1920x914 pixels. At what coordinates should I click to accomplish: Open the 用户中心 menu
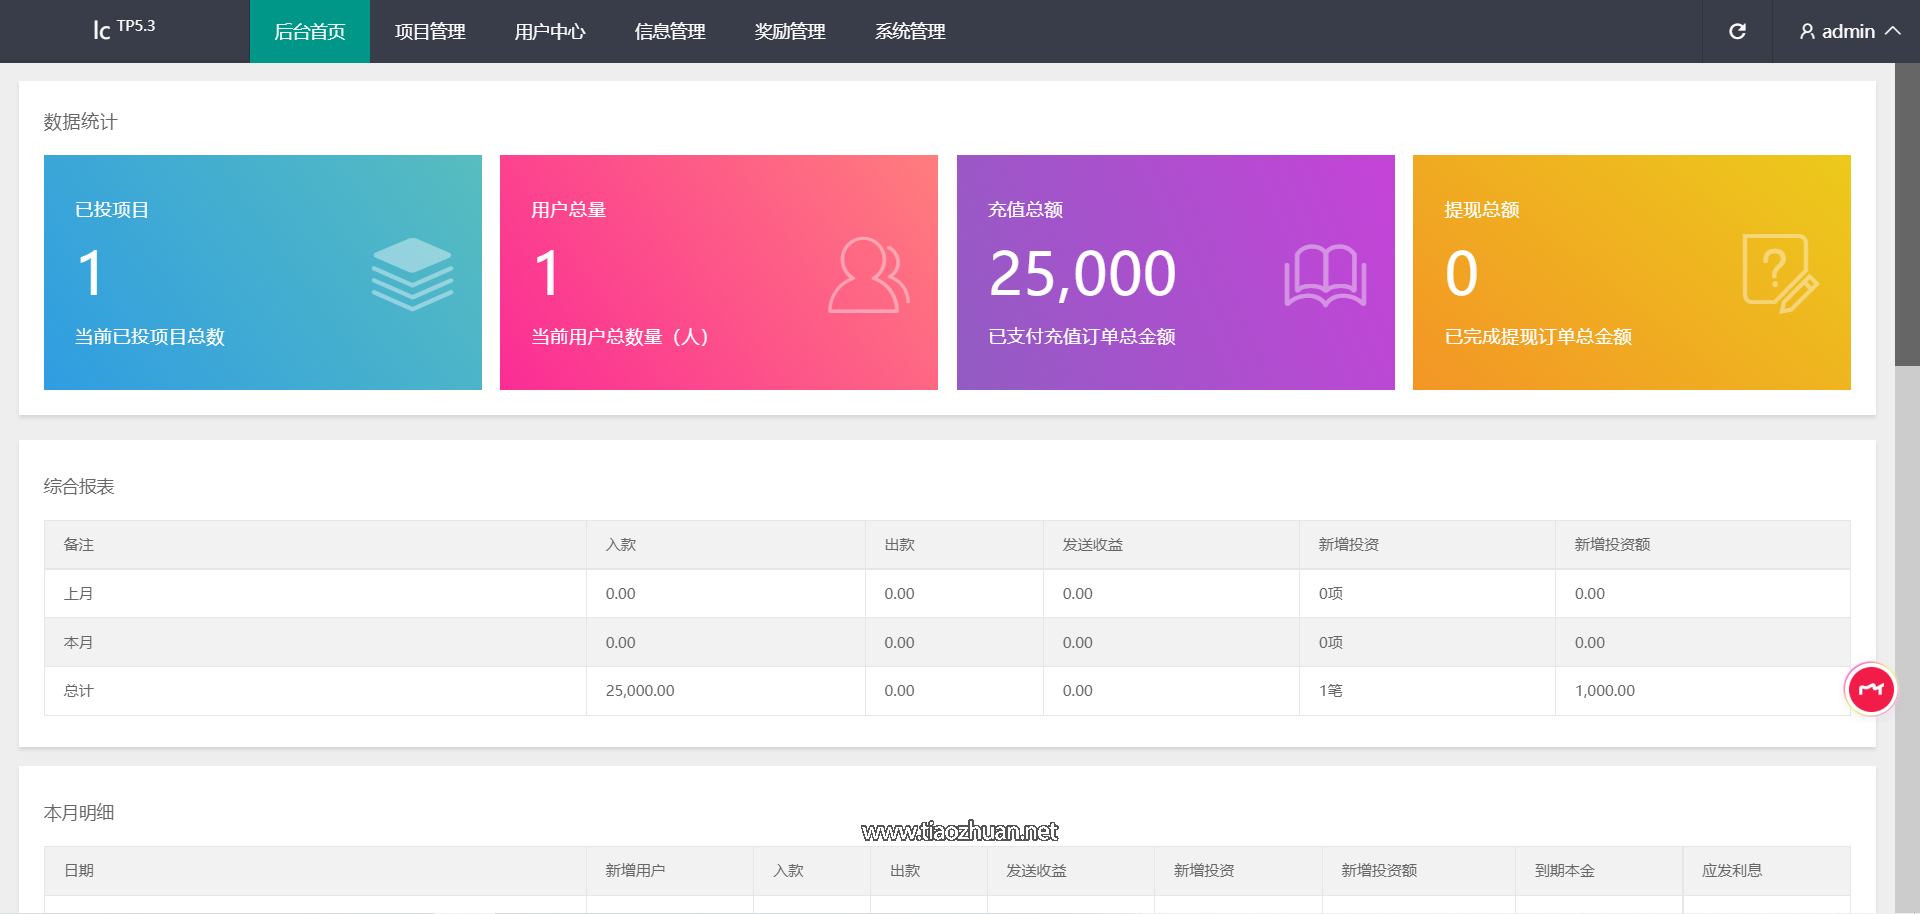[x=550, y=32]
